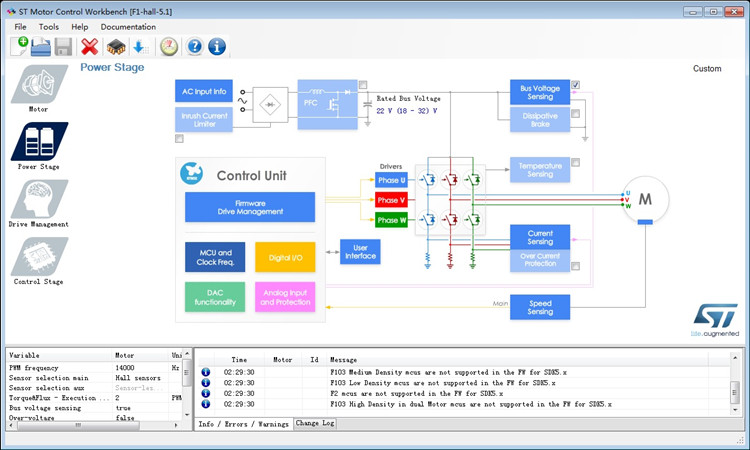Open the DAC functionality block
The width and height of the screenshot is (750, 450).
pyautogui.click(x=215, y=297)
